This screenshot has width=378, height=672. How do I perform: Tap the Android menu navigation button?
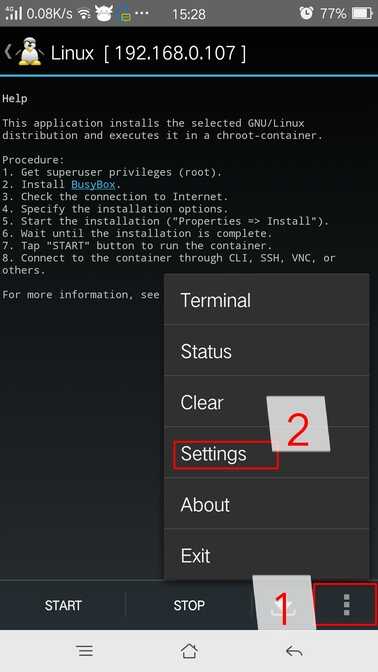[x=85, y=651]
